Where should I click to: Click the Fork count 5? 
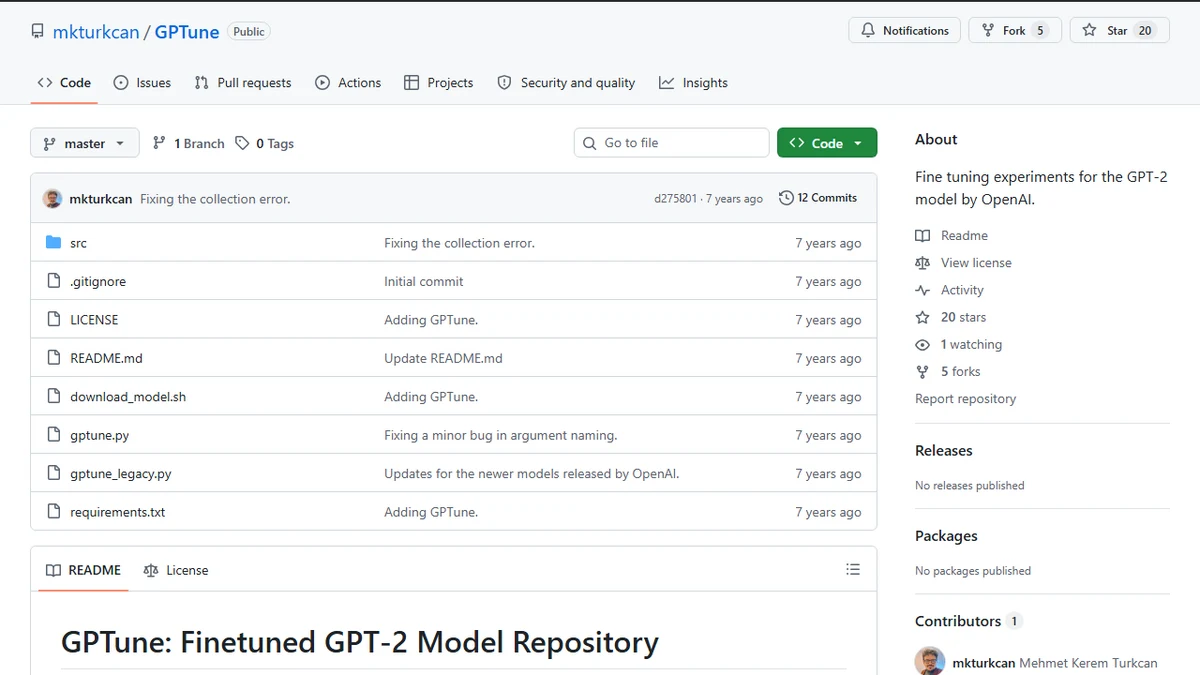coord(1040,31)
